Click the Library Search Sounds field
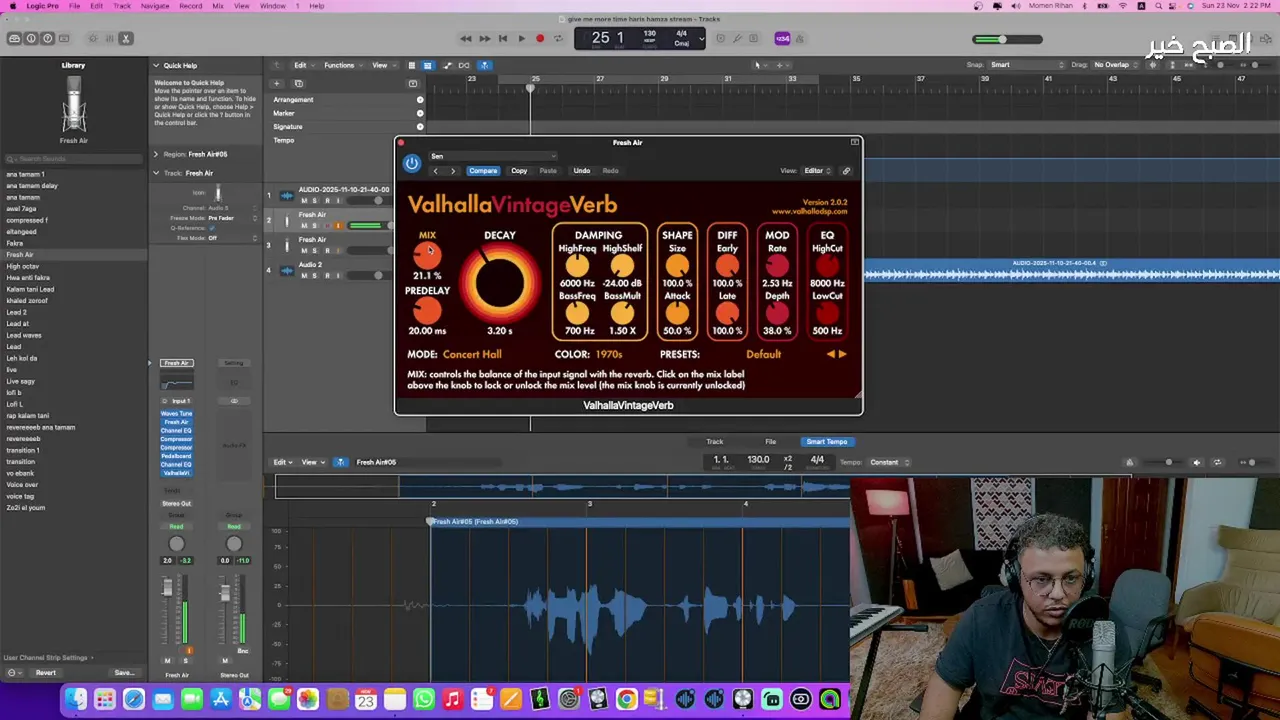Screen dimensions: 1280x720 click(74, 159)
